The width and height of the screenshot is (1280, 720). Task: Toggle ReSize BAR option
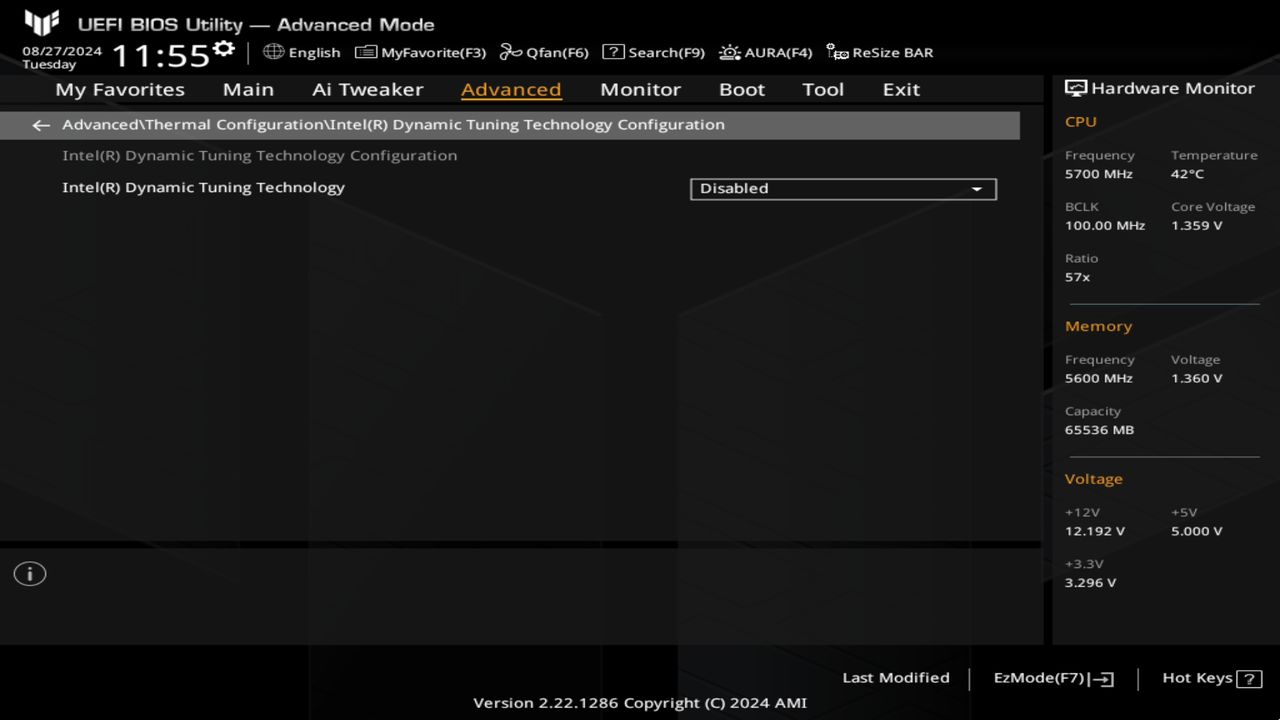[x=880, y=52]
